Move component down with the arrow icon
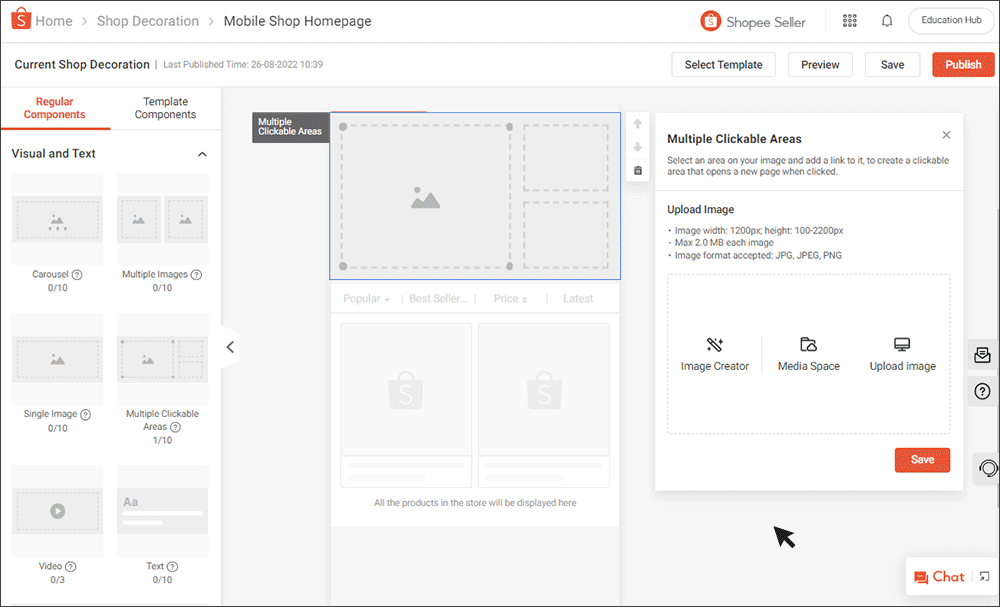The width and height of the screenshot is (1000, 607). tap(638, 147)
